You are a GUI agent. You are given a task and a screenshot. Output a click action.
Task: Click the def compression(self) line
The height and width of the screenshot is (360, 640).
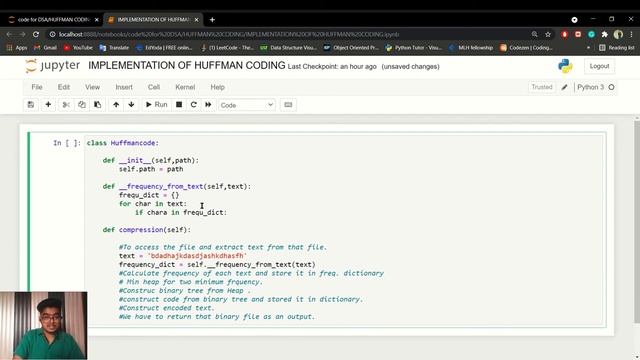click(147, 230)
